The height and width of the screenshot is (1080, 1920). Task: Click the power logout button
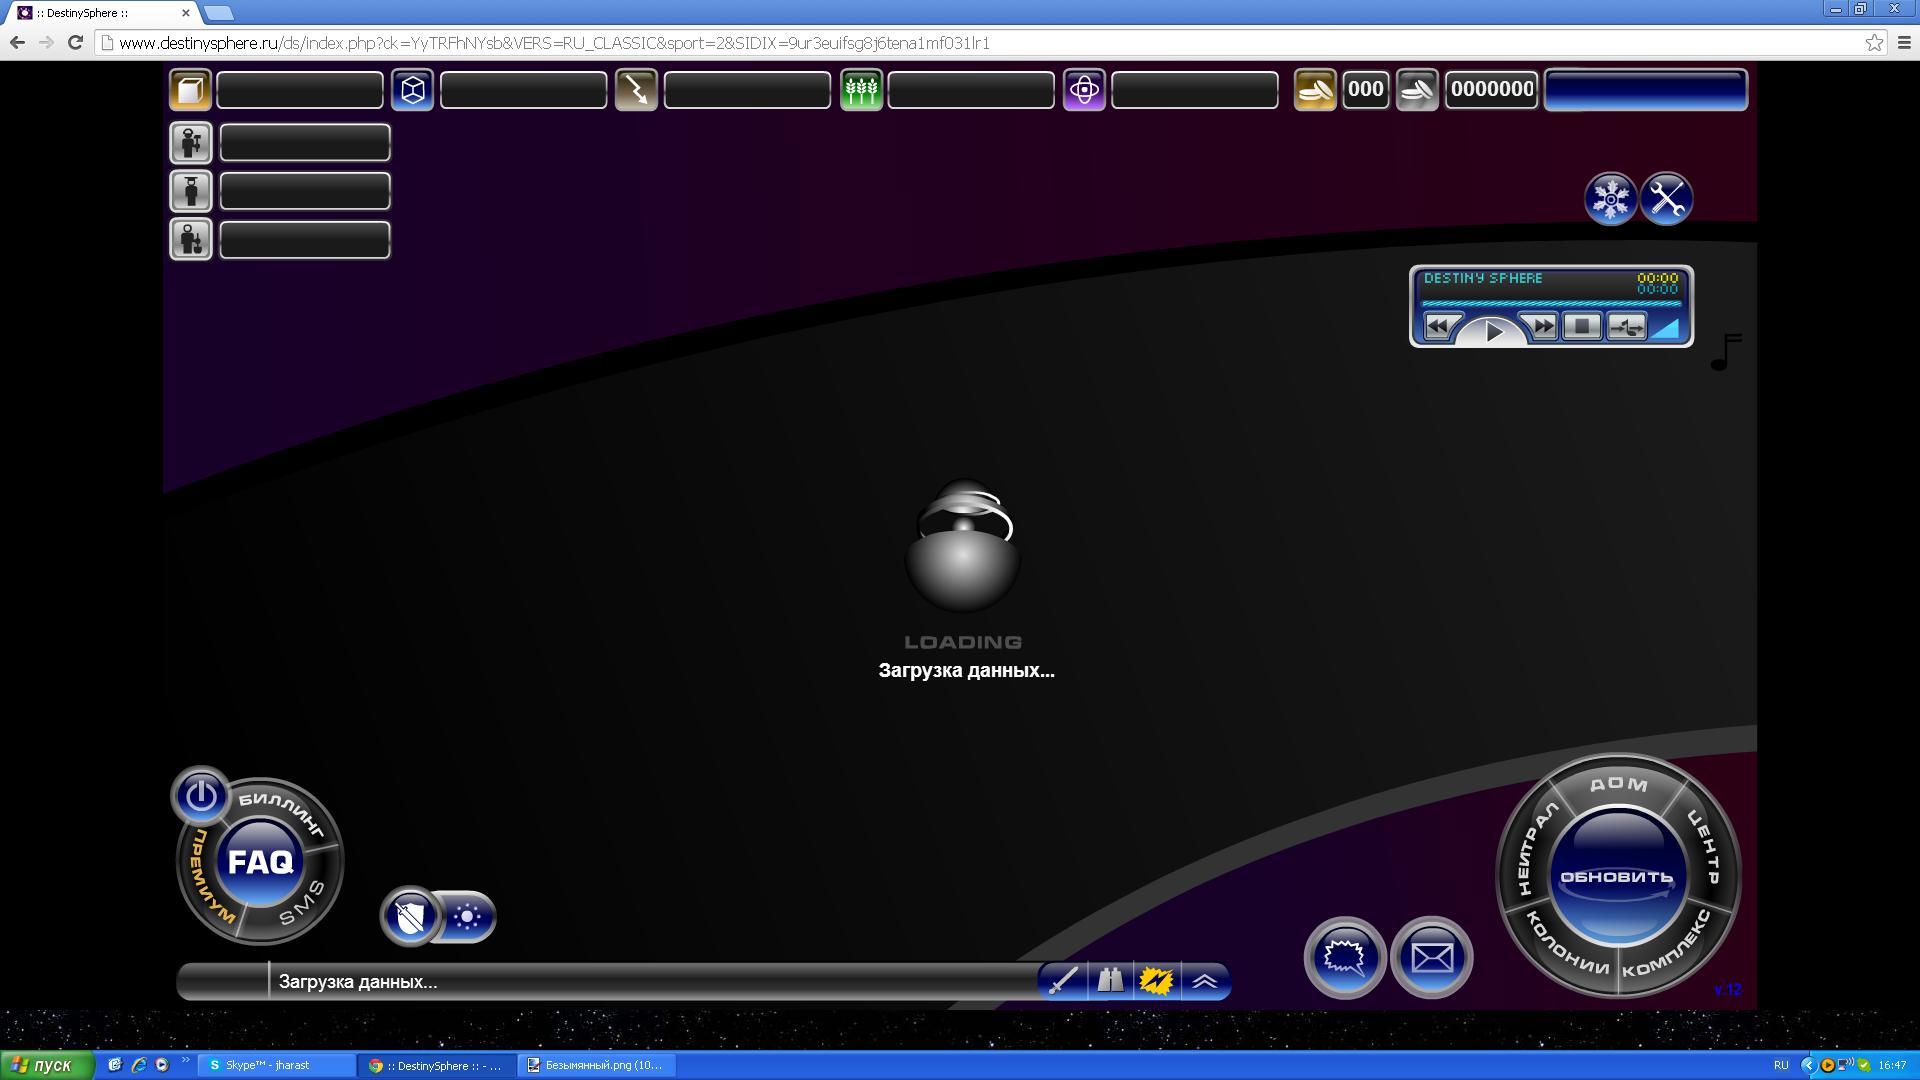[x=201, y=796]
